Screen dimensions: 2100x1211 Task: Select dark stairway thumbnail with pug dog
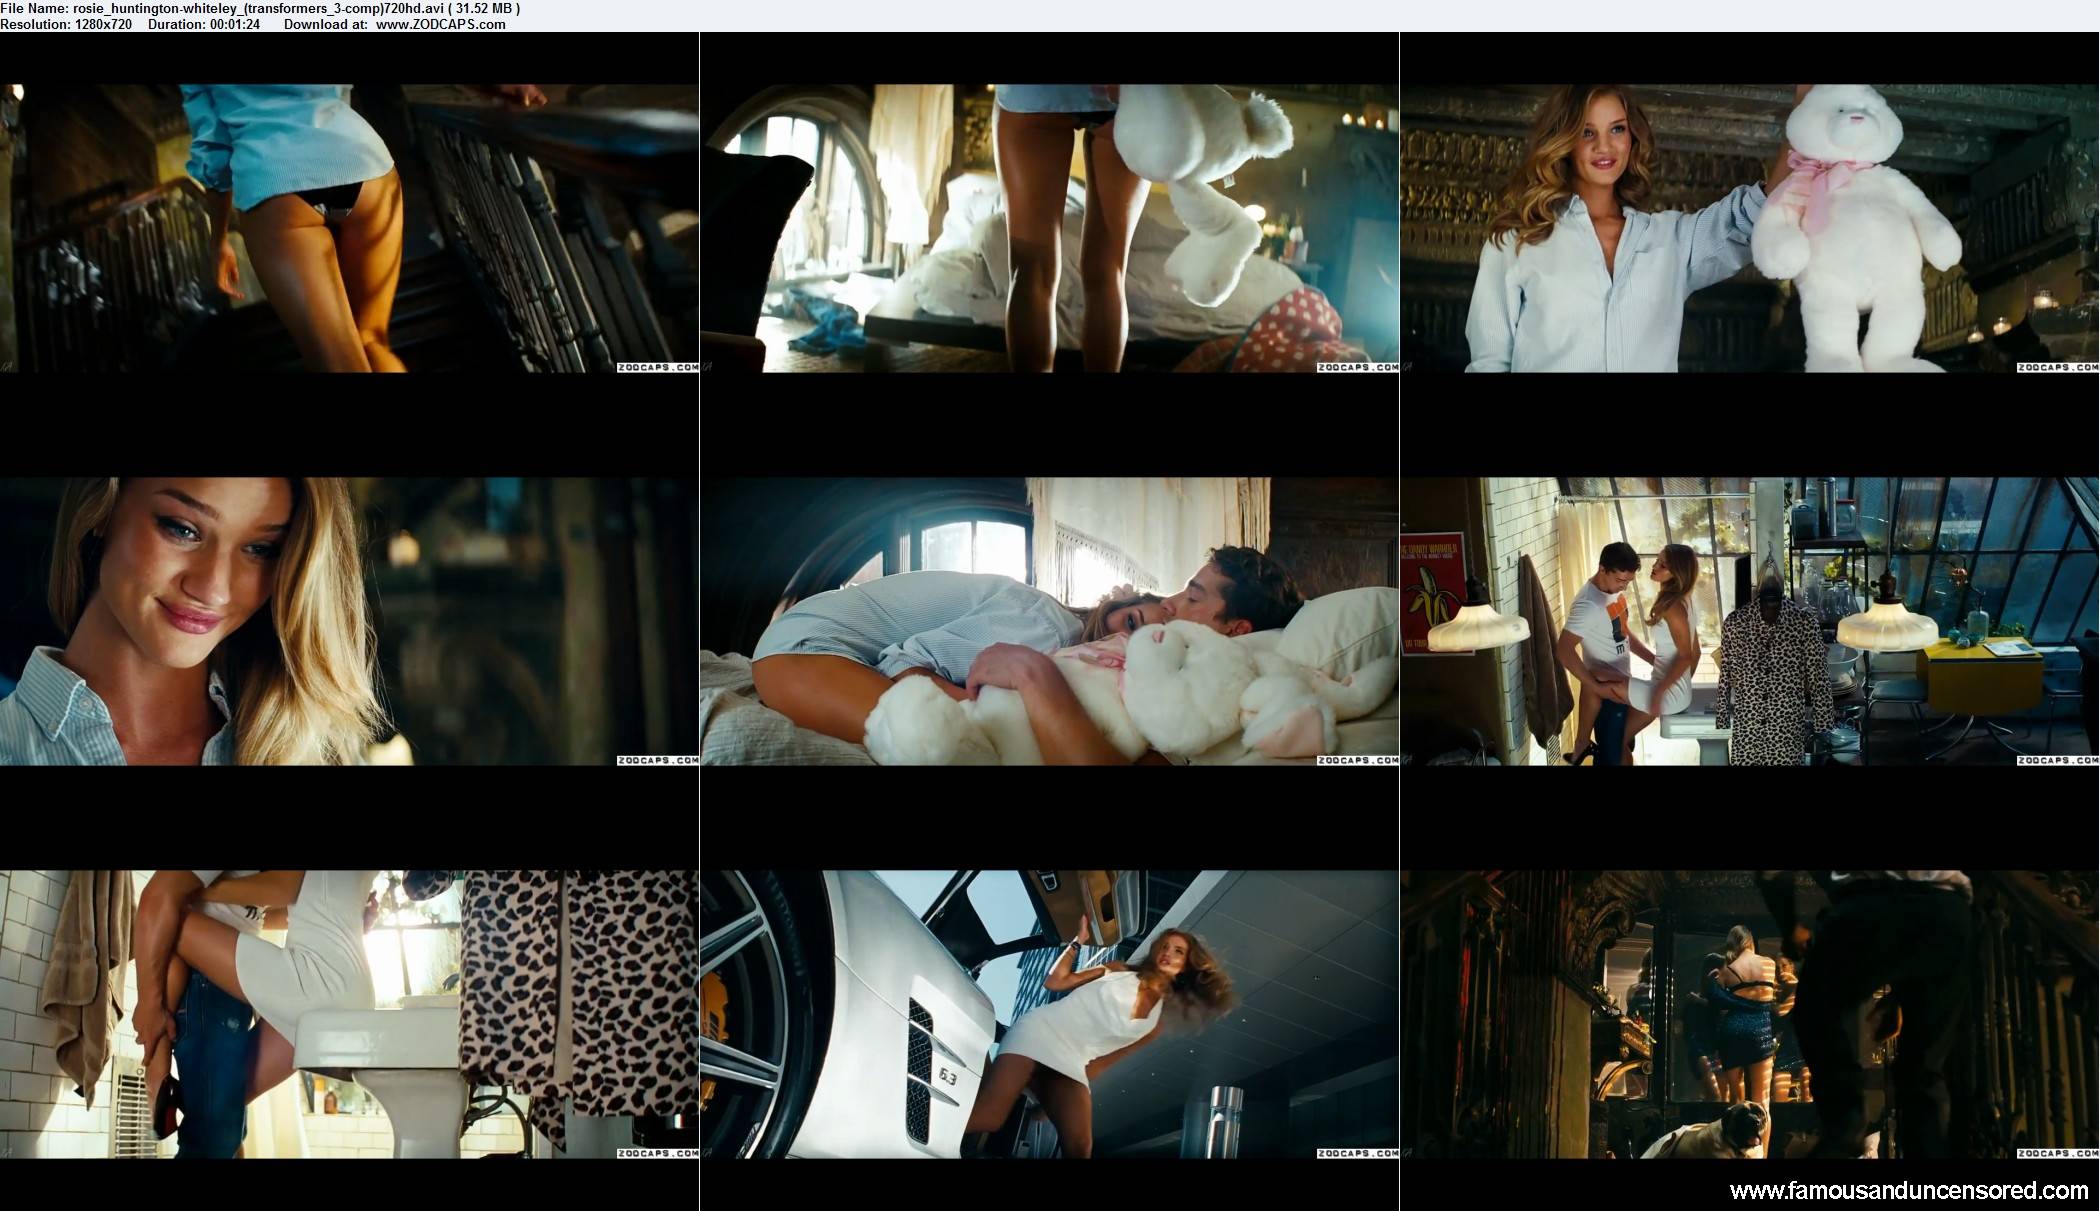coord(1749,1014)
